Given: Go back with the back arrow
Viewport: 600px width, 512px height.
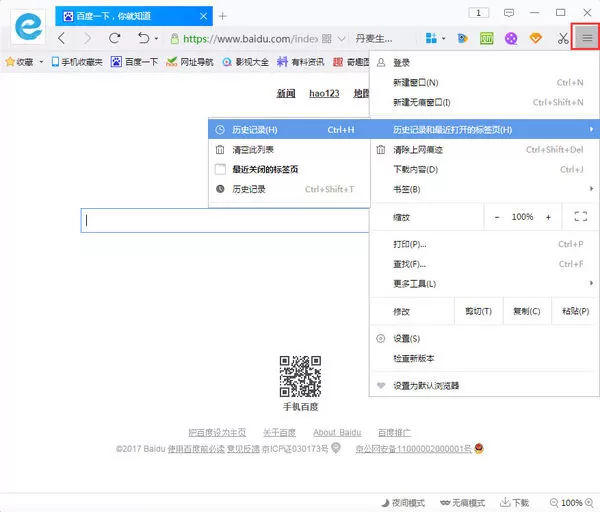Looking at the screenshot, I should click(x=62, y=38).
